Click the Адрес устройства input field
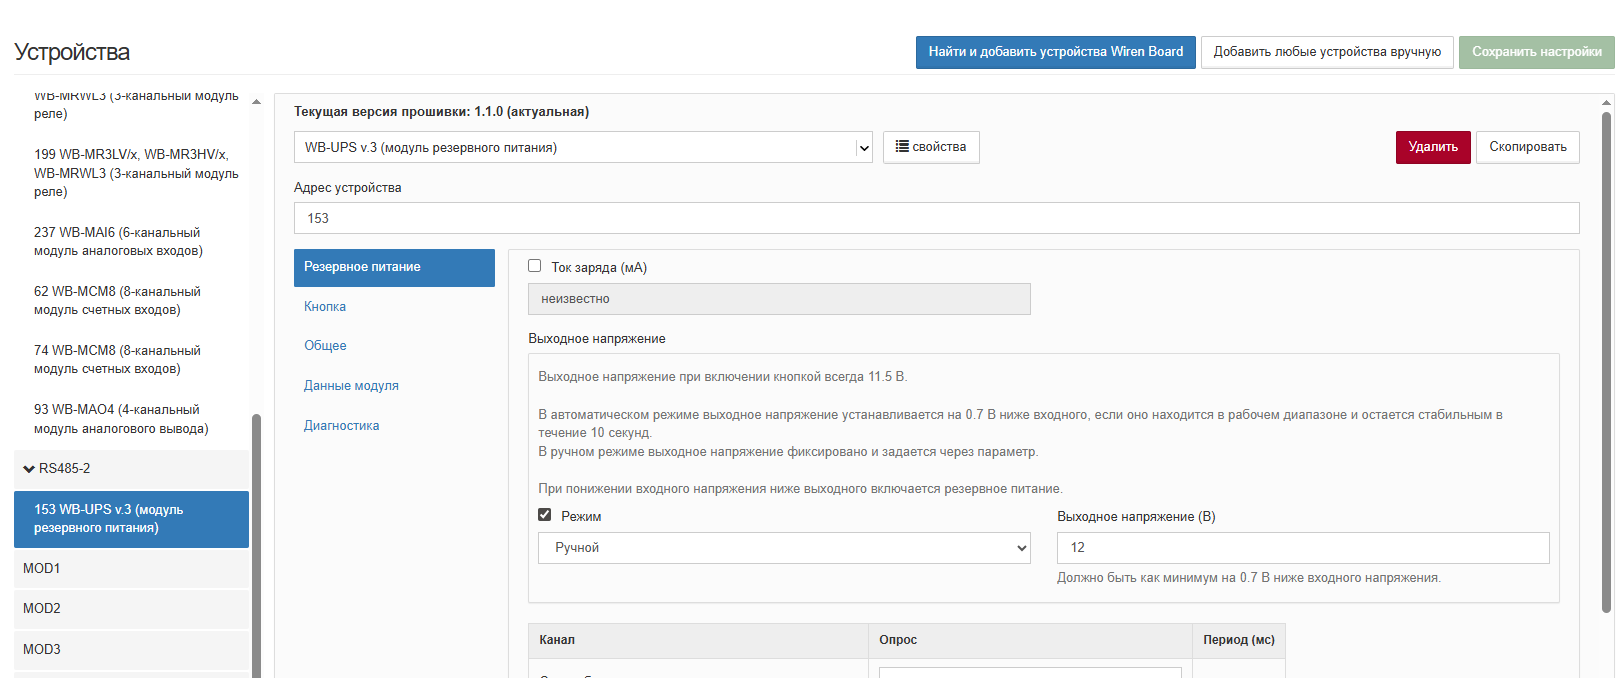1616x678 pixels. tap(936, 218)
